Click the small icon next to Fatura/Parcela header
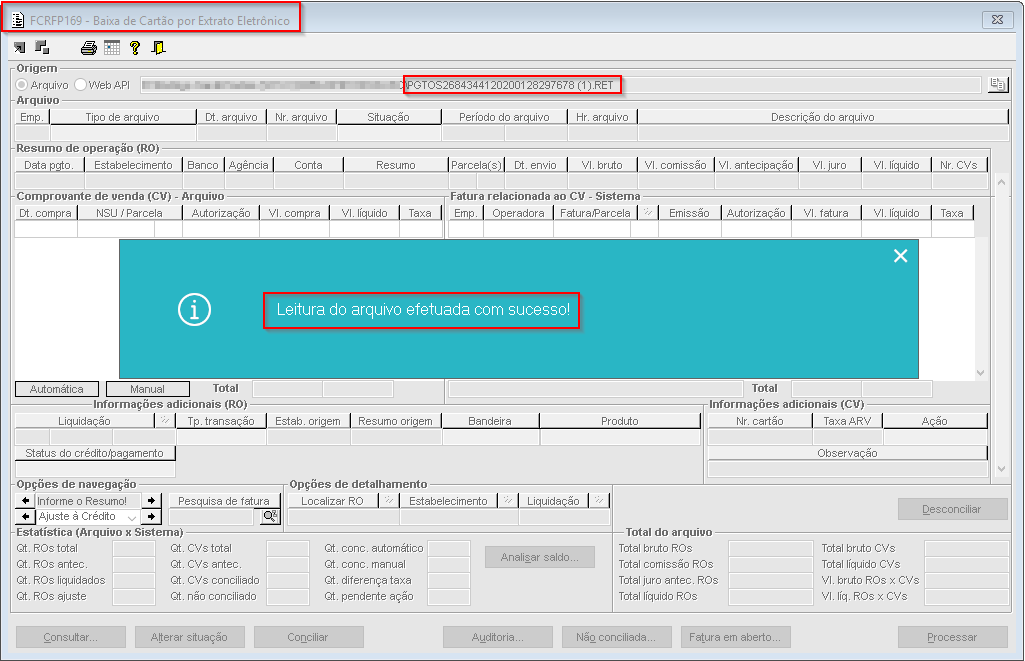 pyautogui.click(x=648, y=212)
